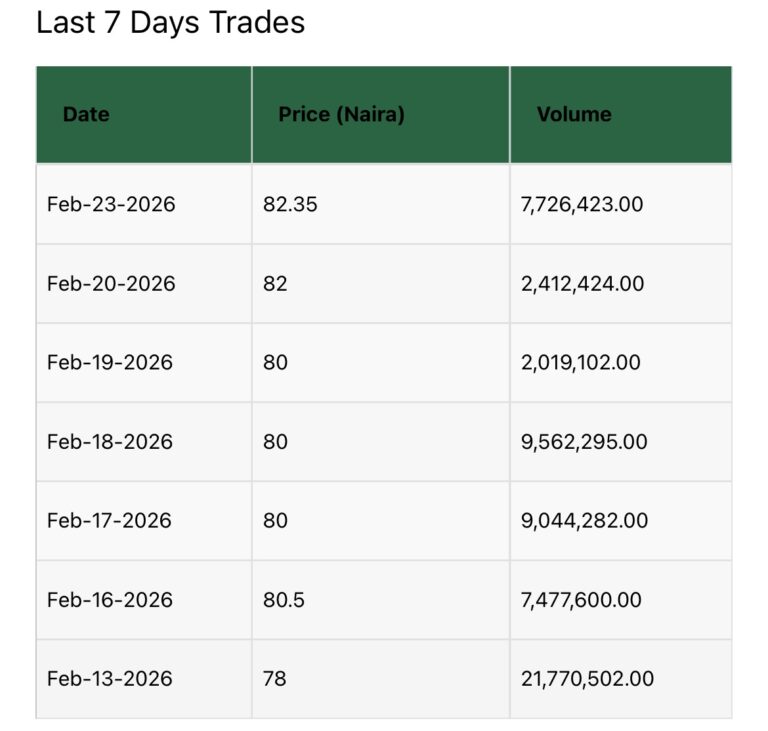Click the 2,019,102.00 volume value
Image resolution: width=768 pixels, height=731 pixels.
(x=580, y=363)
